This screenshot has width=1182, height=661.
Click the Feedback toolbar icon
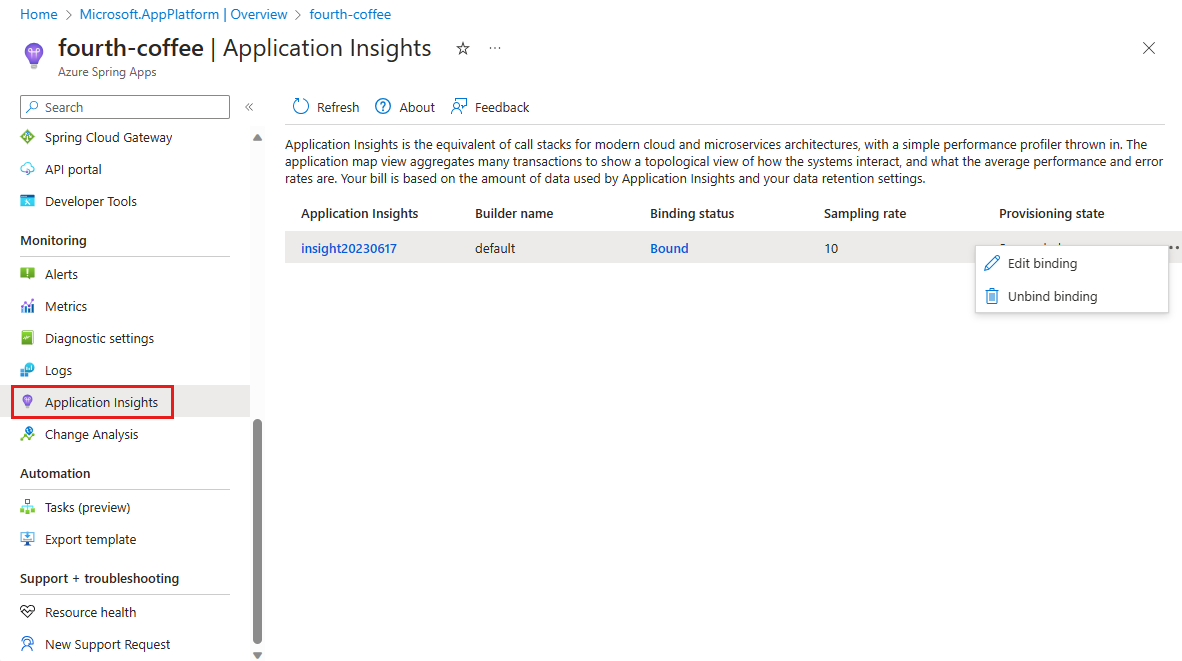[459, 107]
